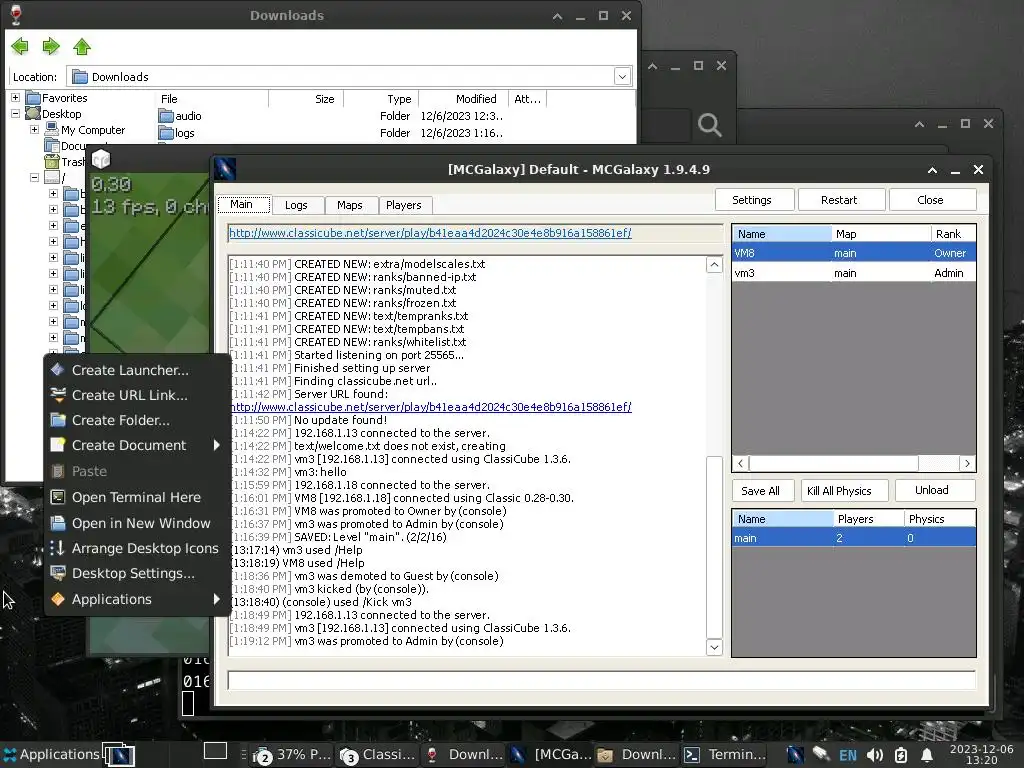The height and width of the screenshot is (768, 1024).
Task: Switch to the '37% P...' taskbar window
Action: tap(293, 755)
